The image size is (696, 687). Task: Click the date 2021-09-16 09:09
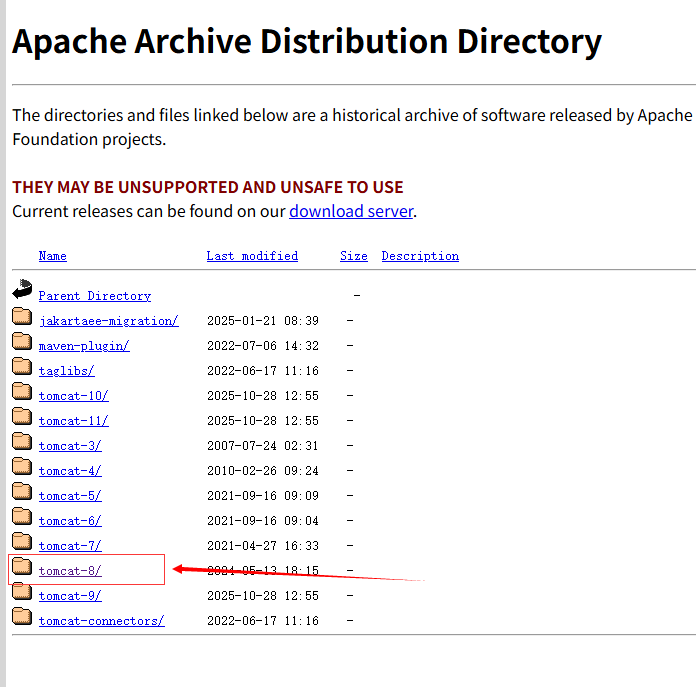coord(263,496)
